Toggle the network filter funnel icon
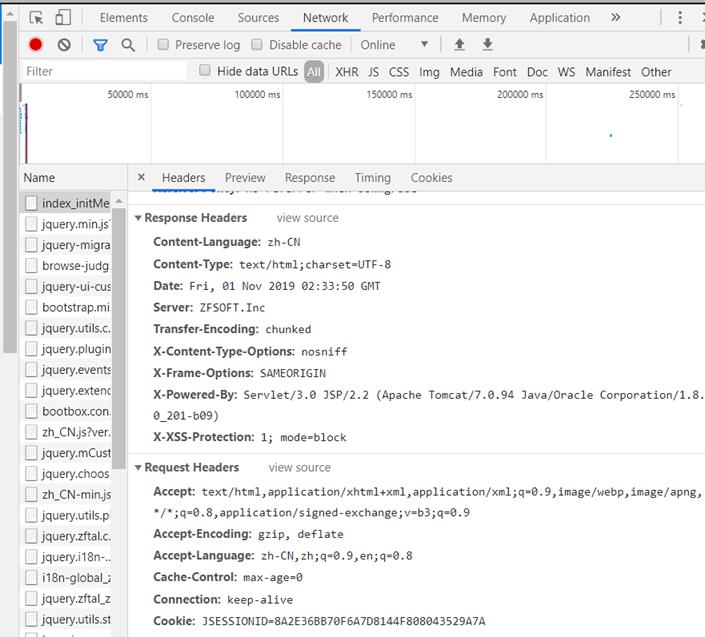This screenshot has height=637, width=705. (100, 45)
